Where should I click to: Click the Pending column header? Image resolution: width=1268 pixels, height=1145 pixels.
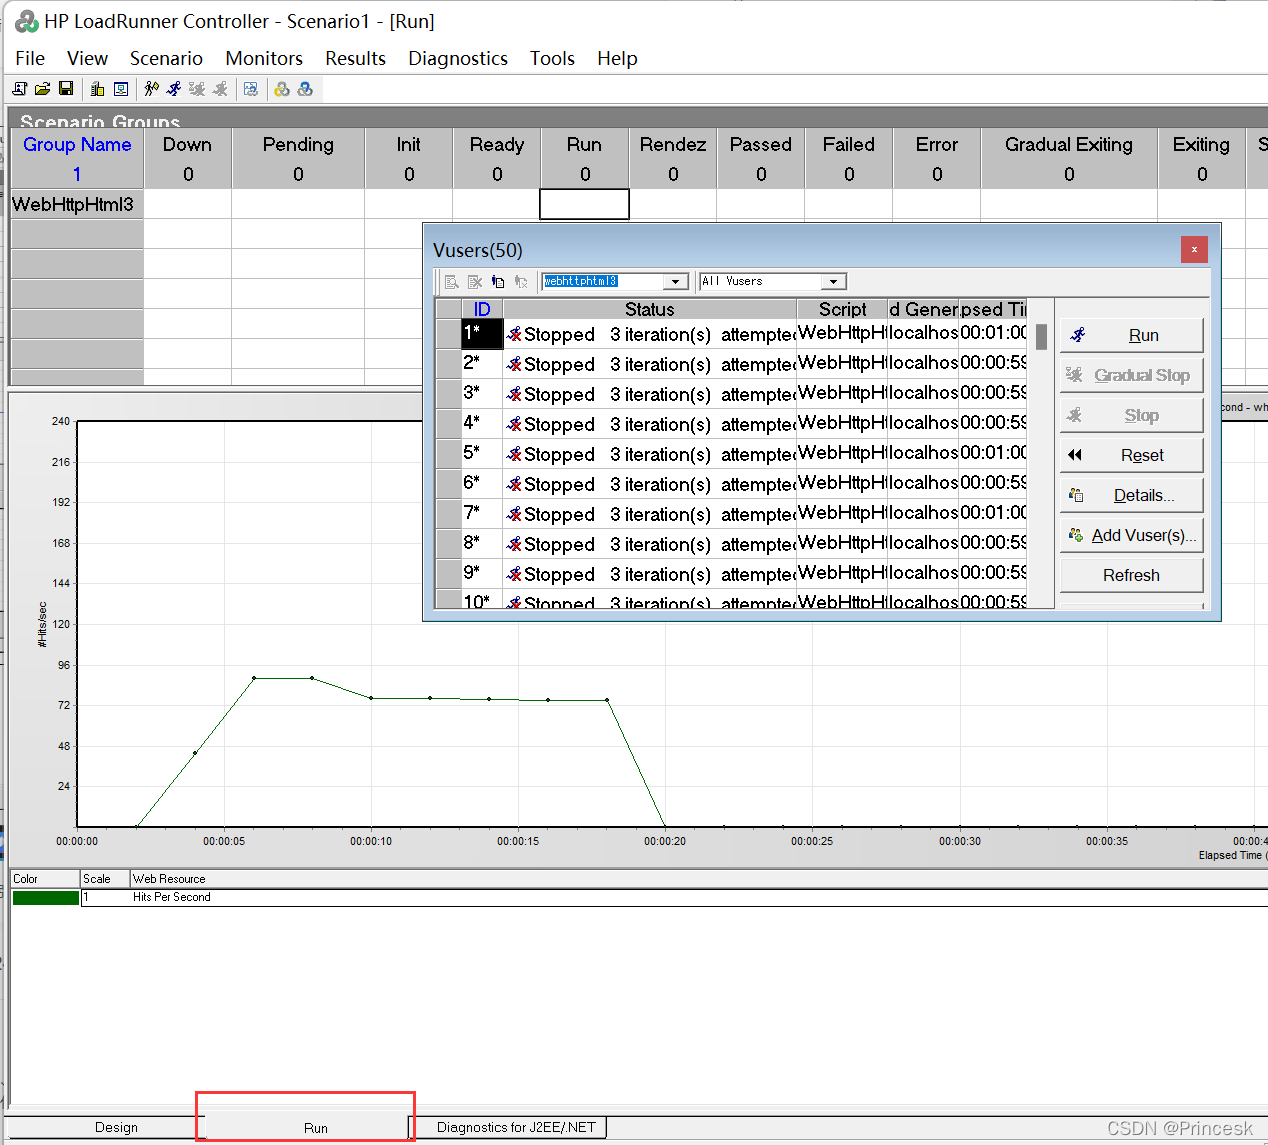tap(298, 144)
